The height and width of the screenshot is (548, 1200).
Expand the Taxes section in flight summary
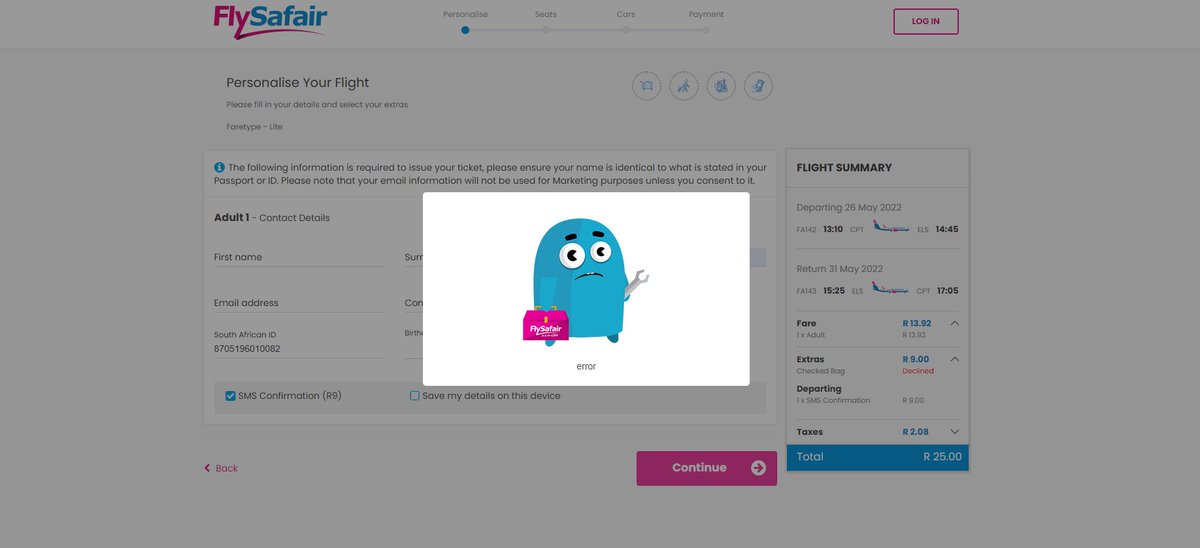pos(954,432)
